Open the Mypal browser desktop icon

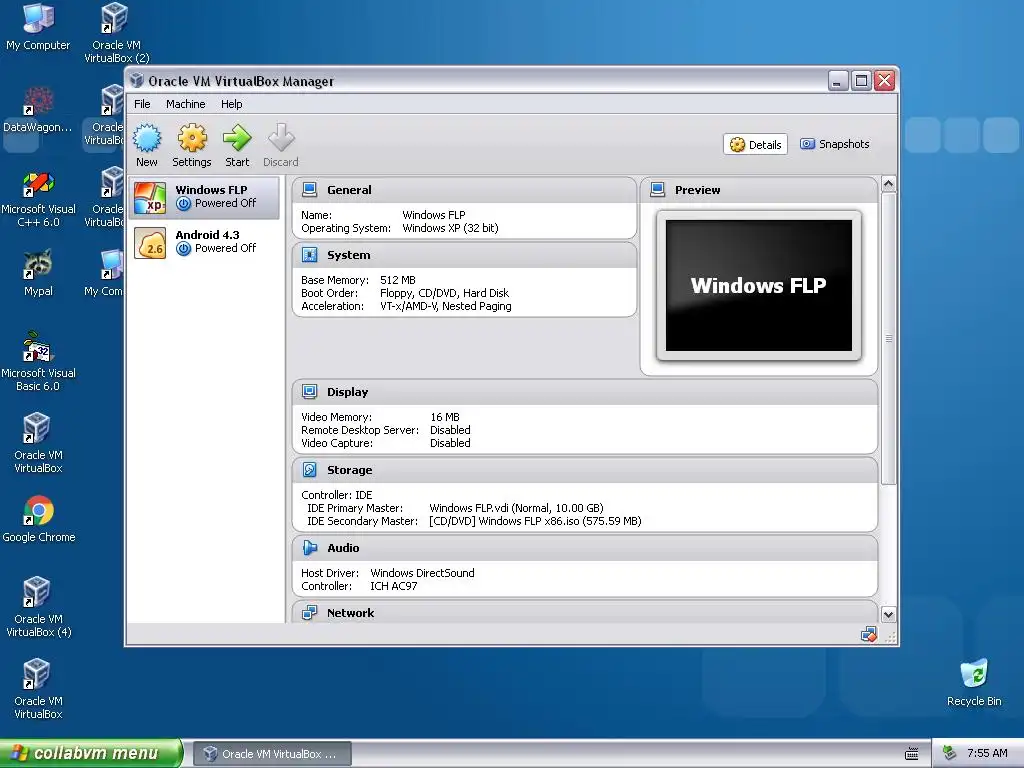pos(38,274)
